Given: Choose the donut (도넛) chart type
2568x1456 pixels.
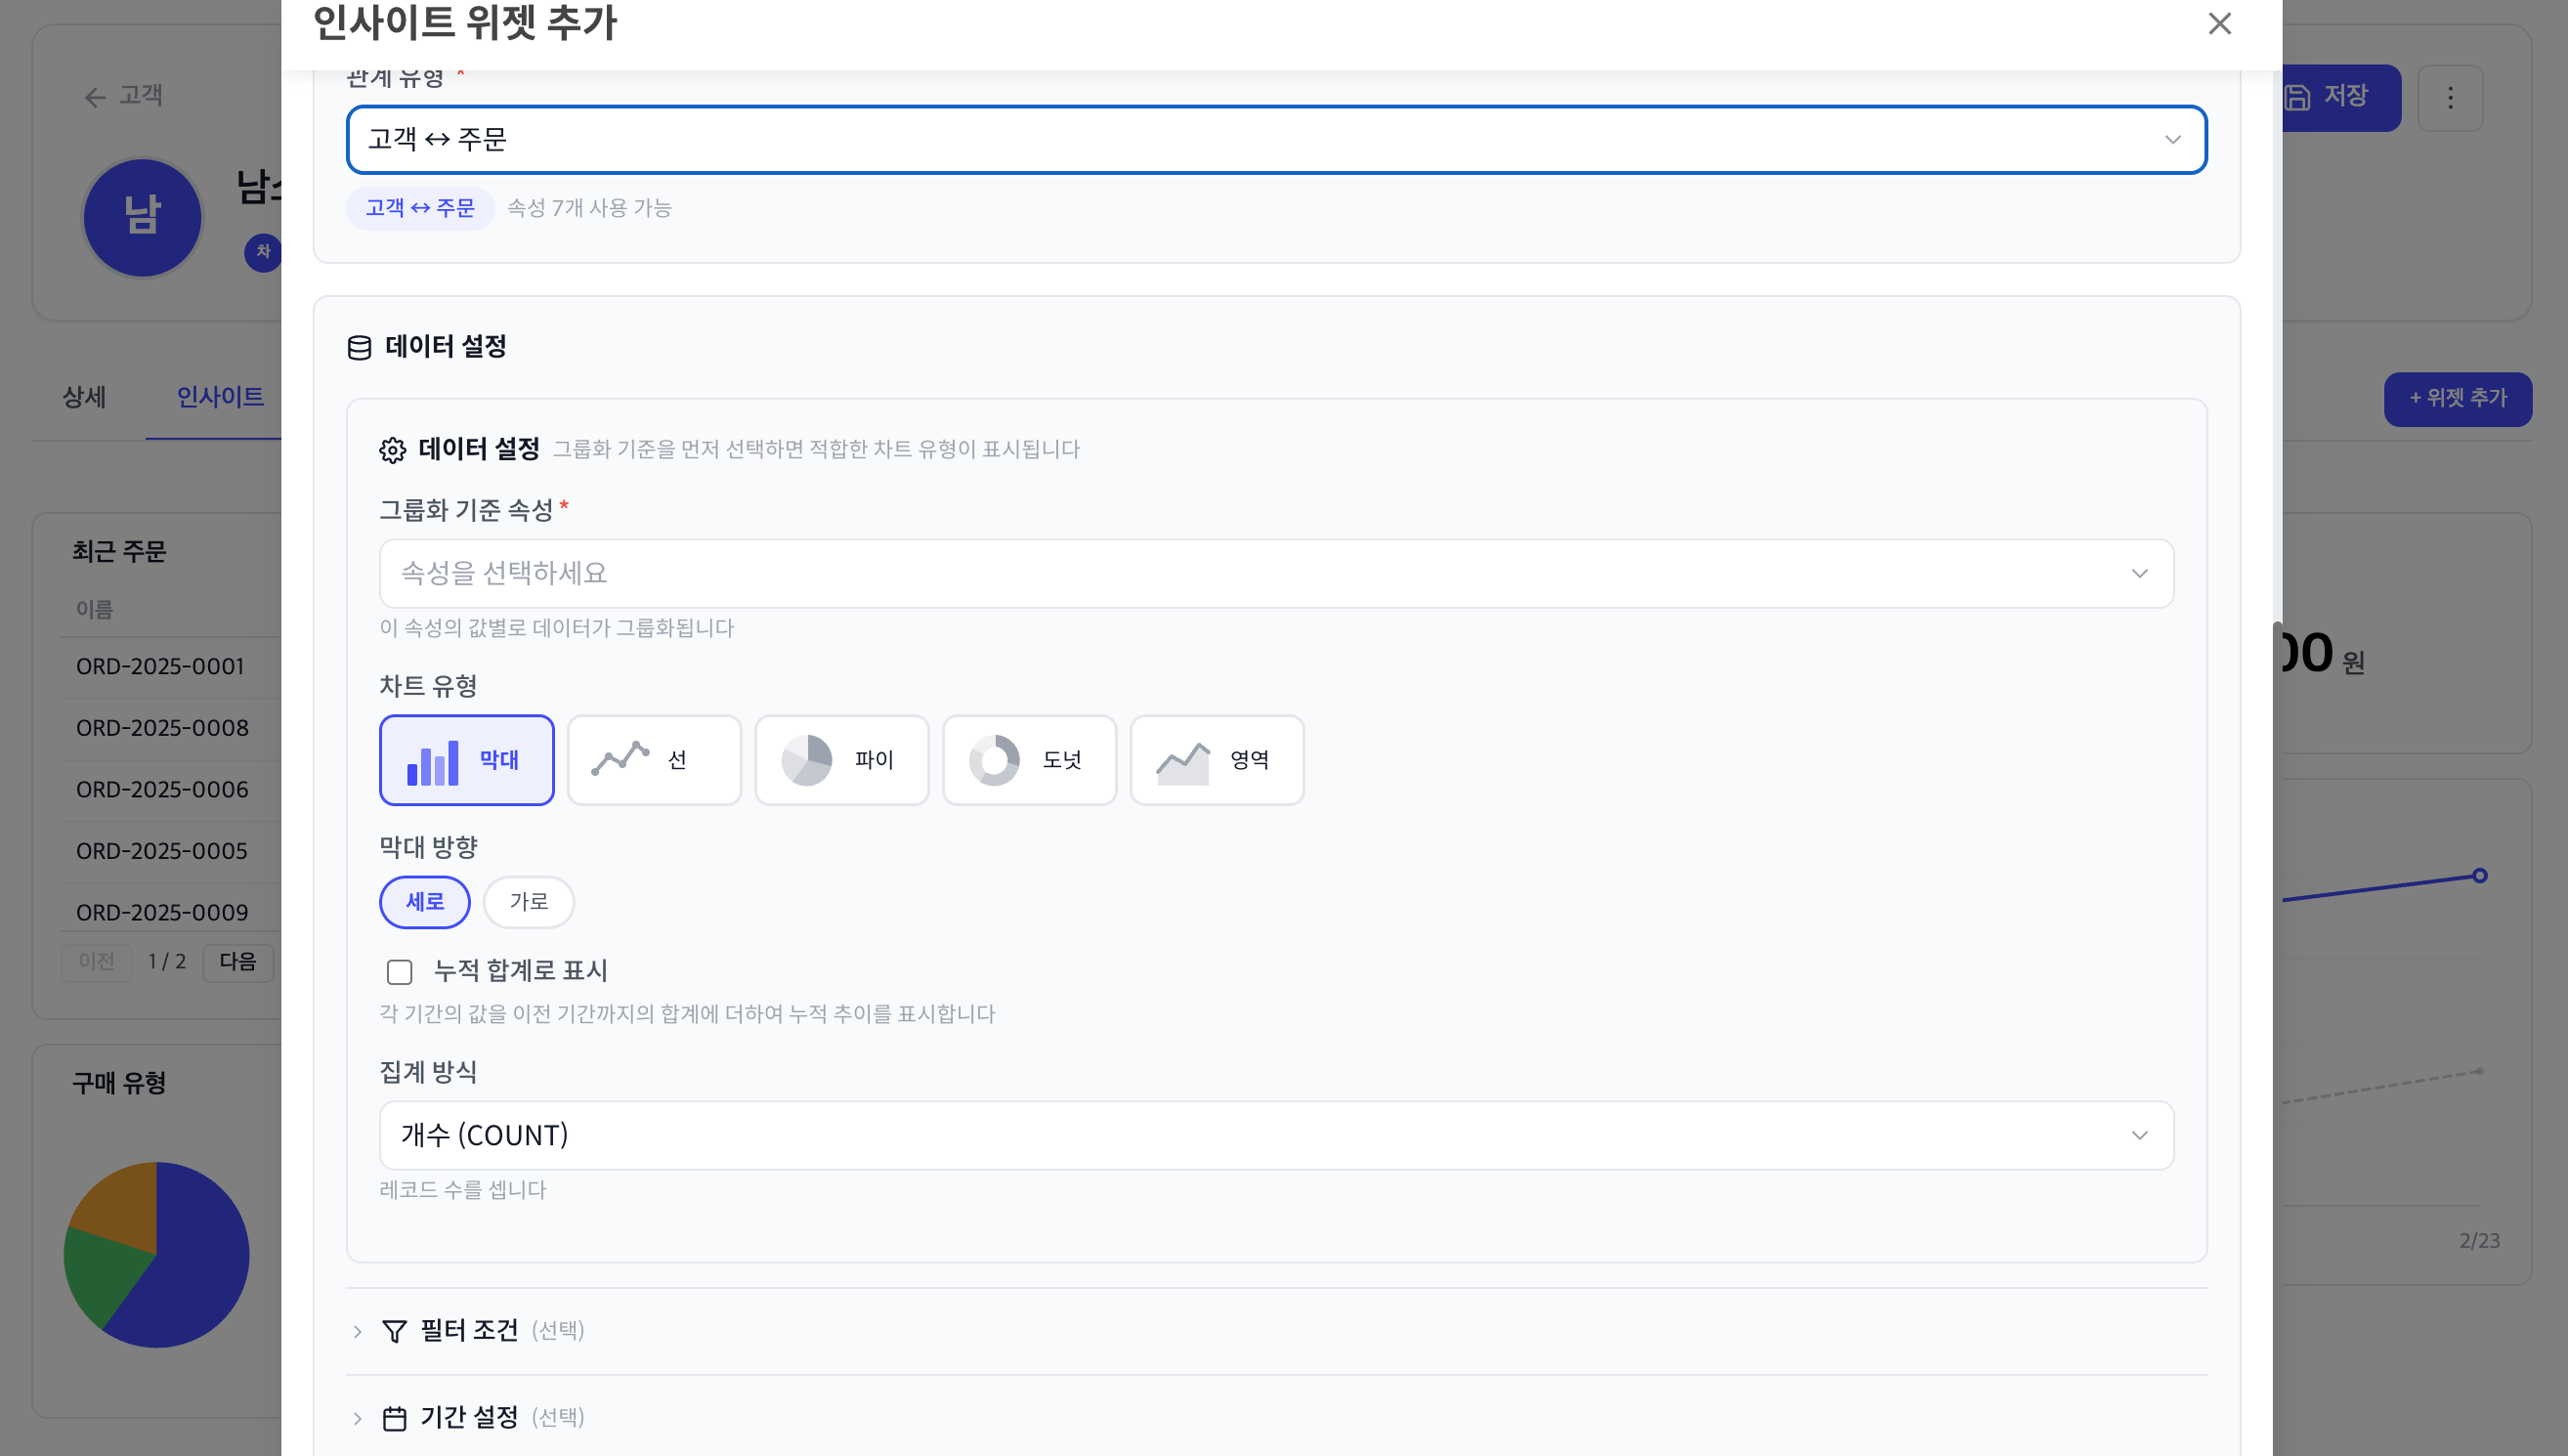Looking at the screenshot, I should click(1028, 760).
